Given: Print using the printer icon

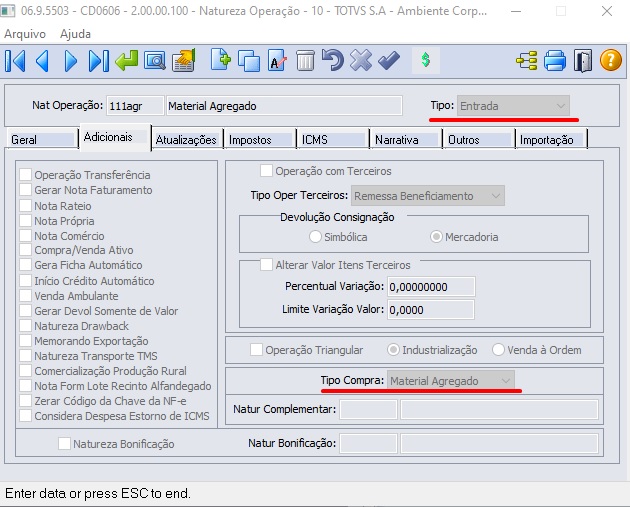Looking at the screenshot, I should (x=555, y=61).
